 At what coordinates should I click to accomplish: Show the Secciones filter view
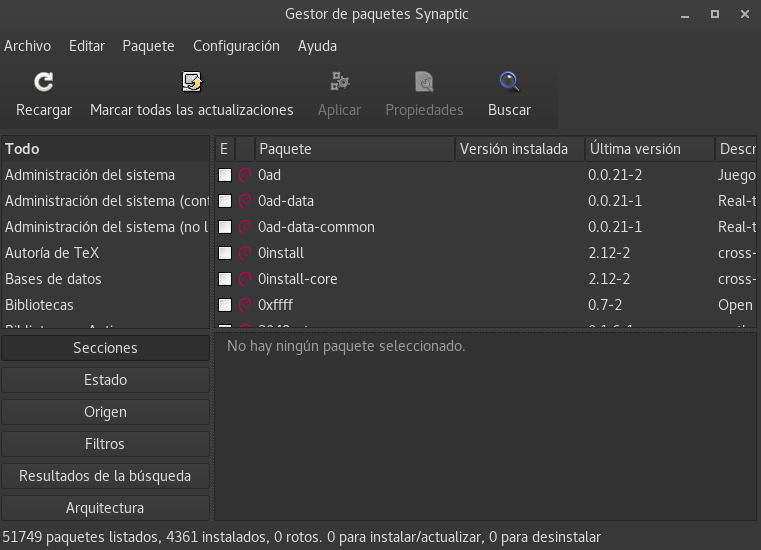[105, 348]
